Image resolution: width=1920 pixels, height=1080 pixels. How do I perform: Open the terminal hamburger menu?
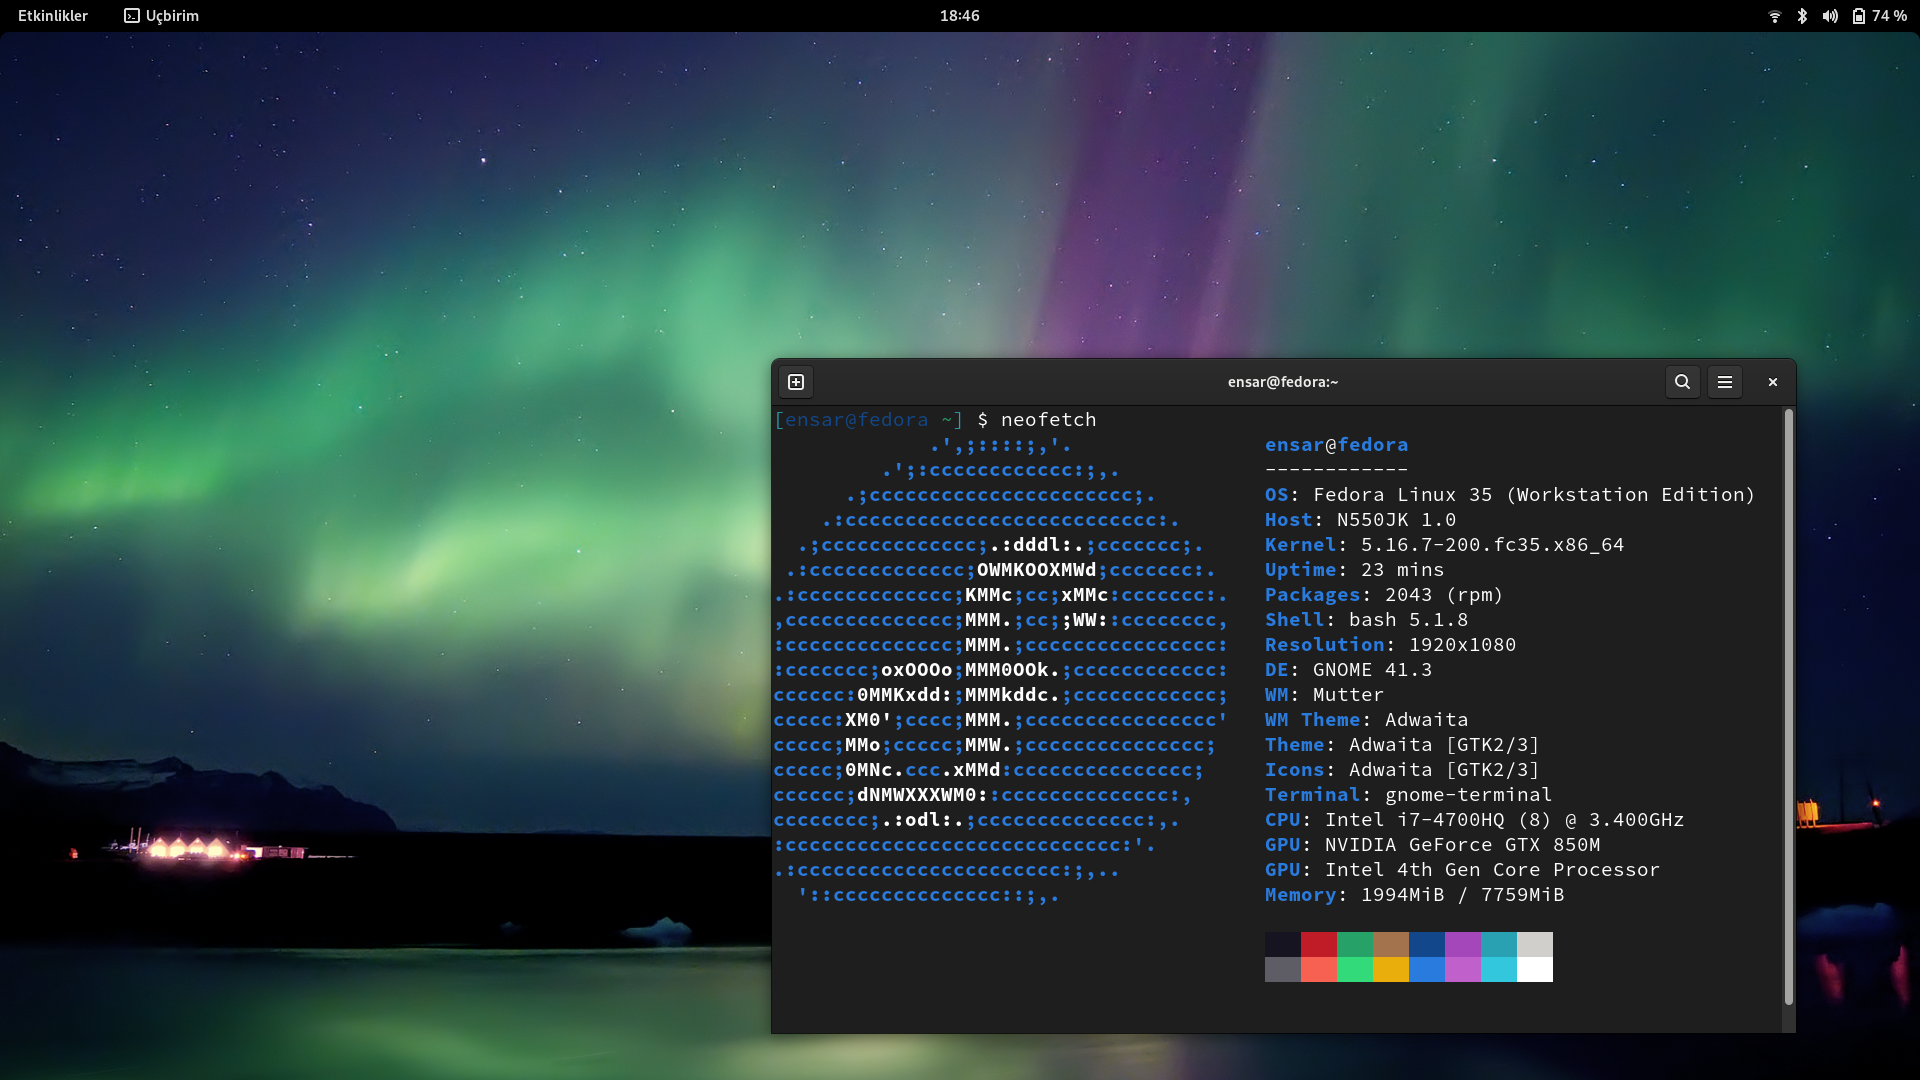(1725, 382)
